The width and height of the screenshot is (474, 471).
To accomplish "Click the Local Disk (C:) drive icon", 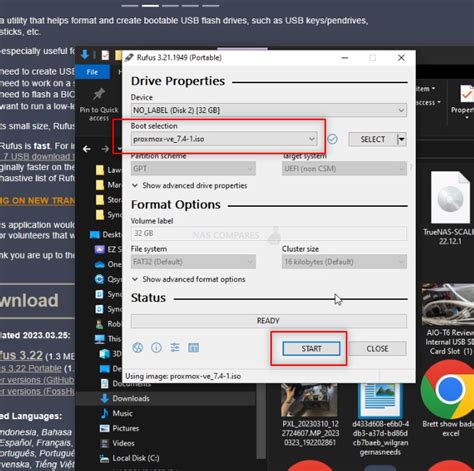I will click(105, 459).
